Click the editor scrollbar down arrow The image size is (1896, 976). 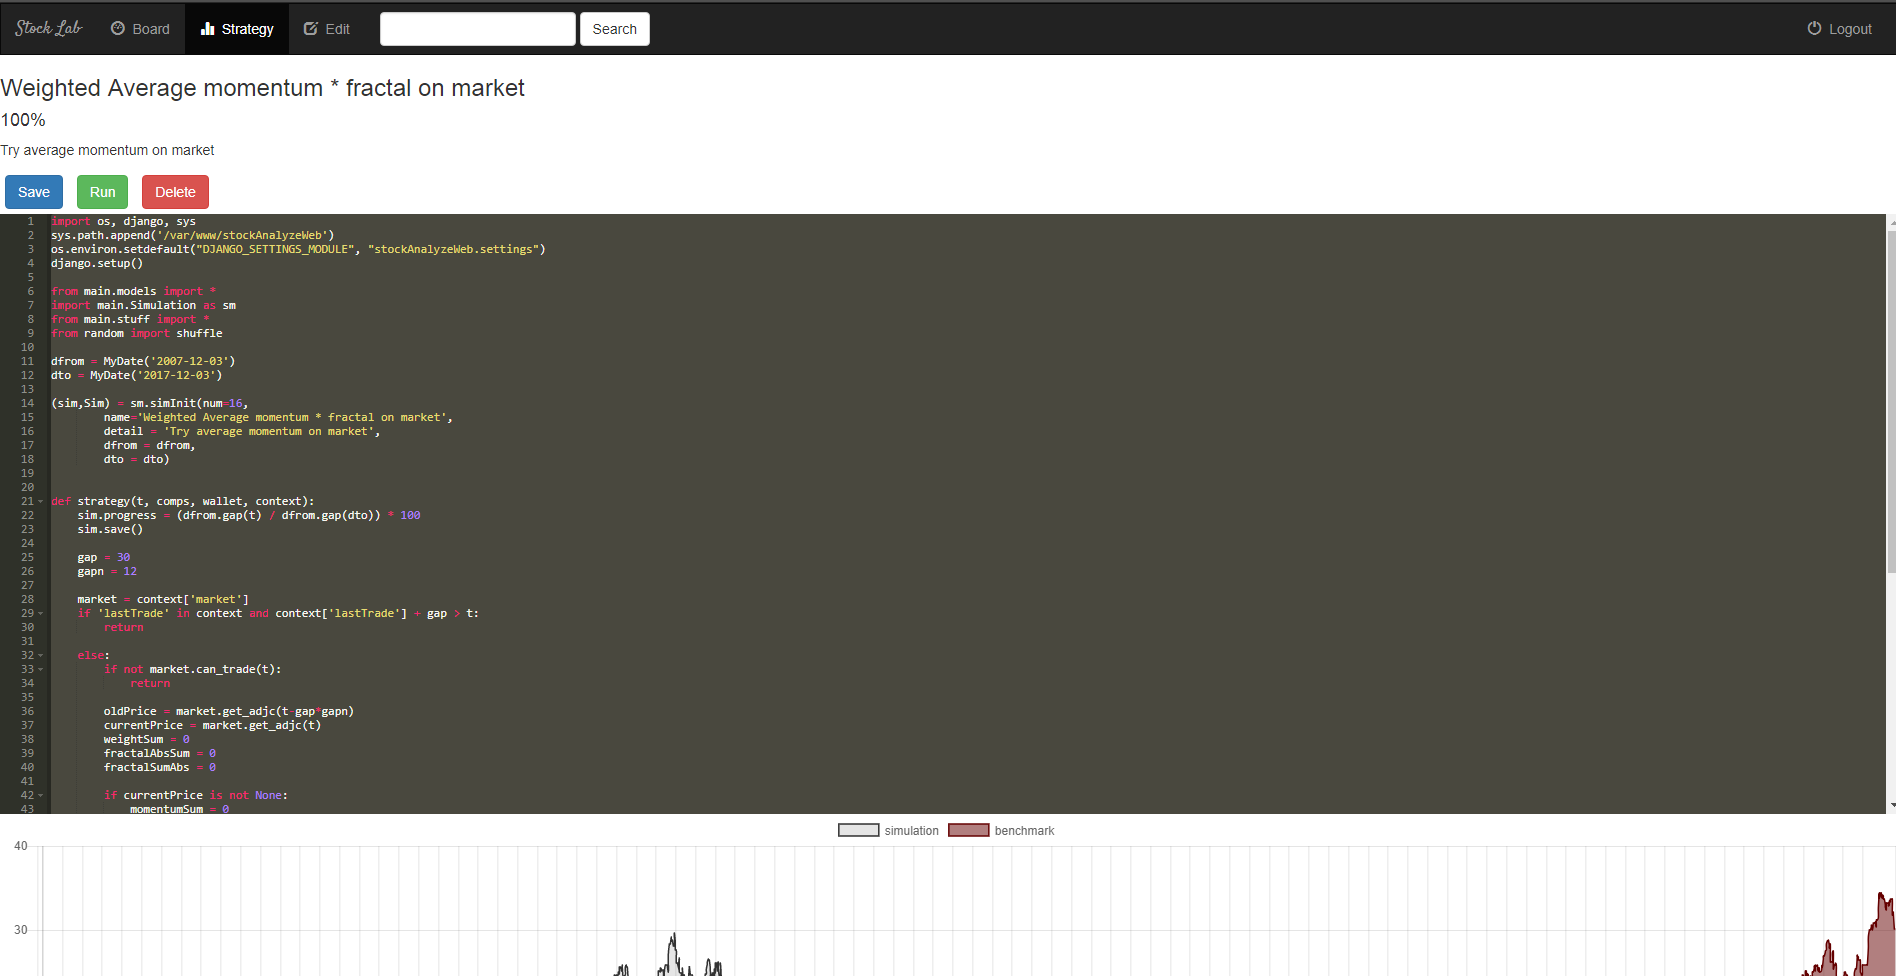click(x=1889, y=806)
